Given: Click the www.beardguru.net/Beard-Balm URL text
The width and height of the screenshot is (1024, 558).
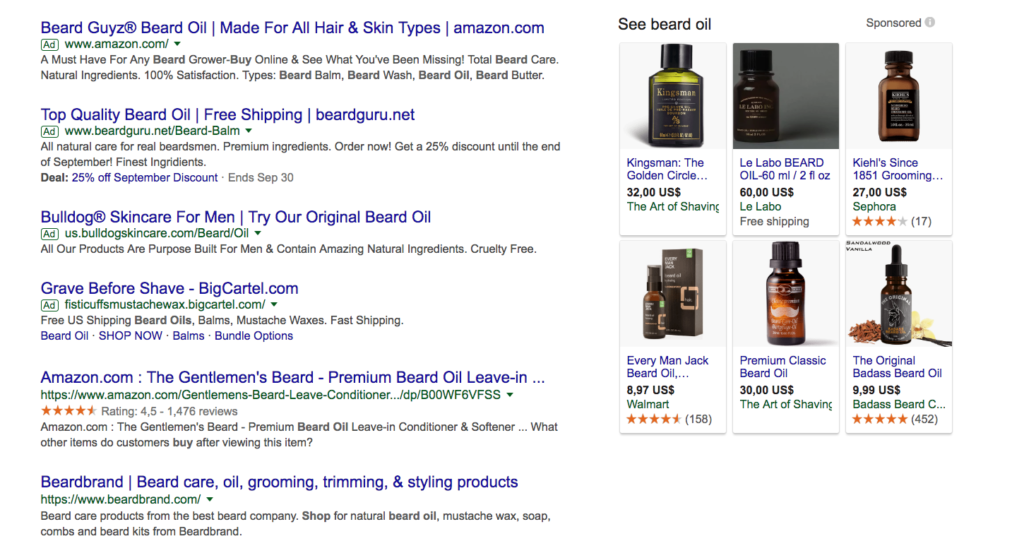Looking at the screenshot, I should click(x=152, y=131).
